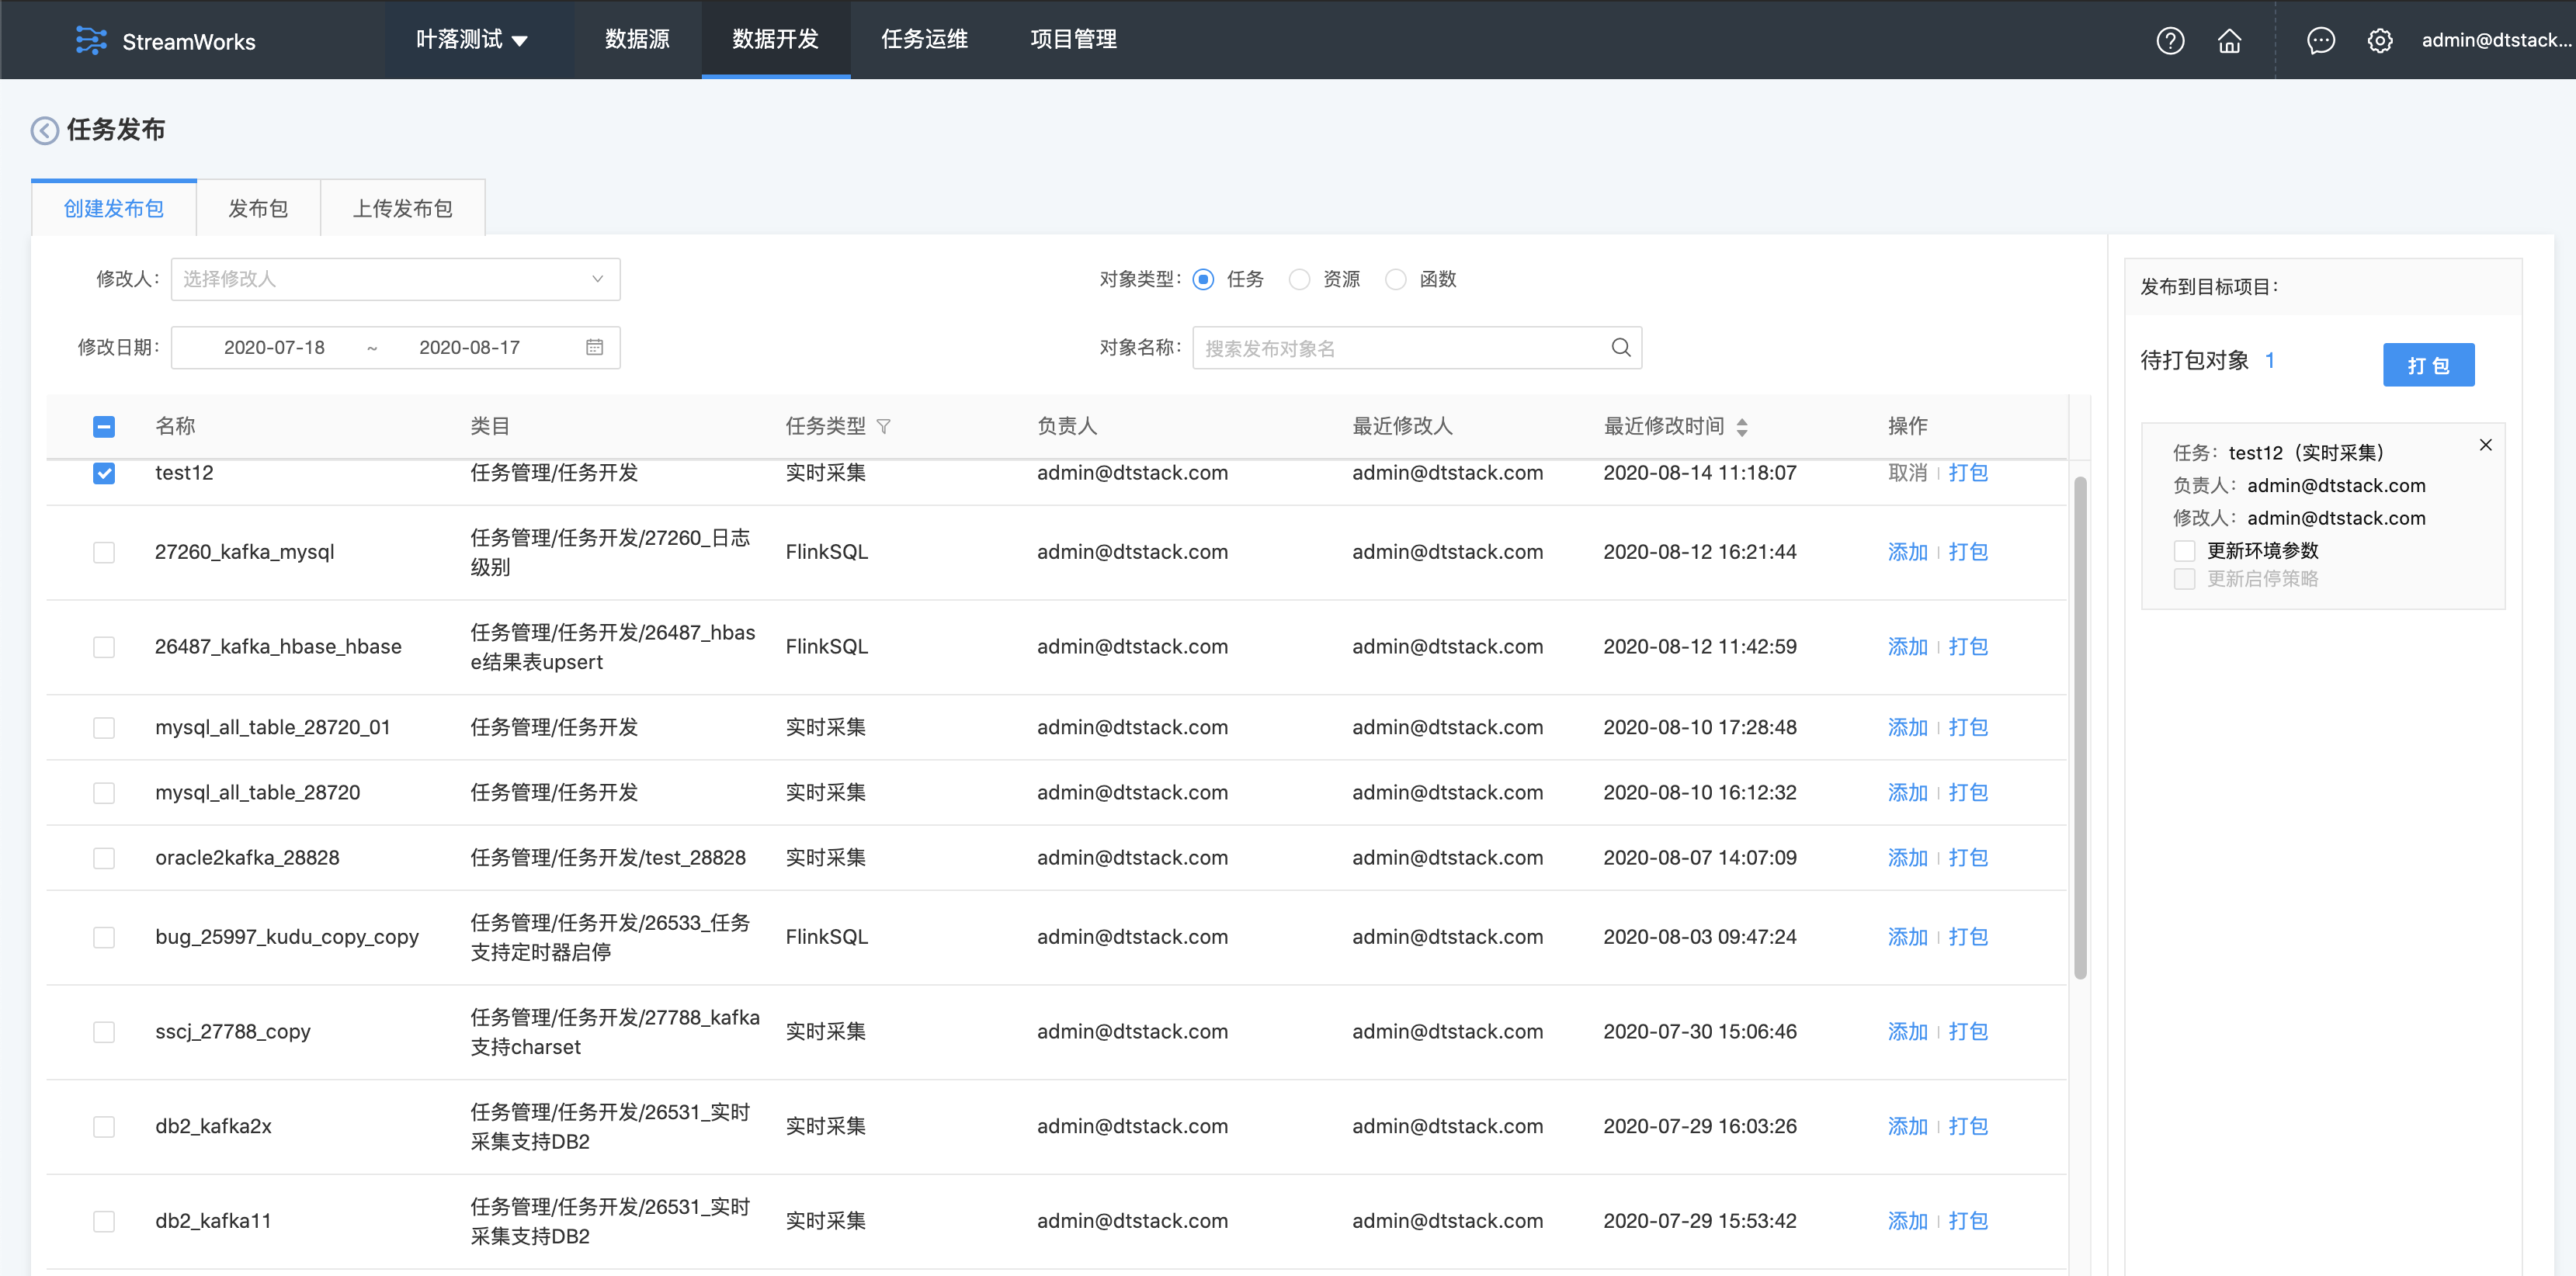
Task: Toggle the select-all header checkbox
Action: tap(104, 427)
